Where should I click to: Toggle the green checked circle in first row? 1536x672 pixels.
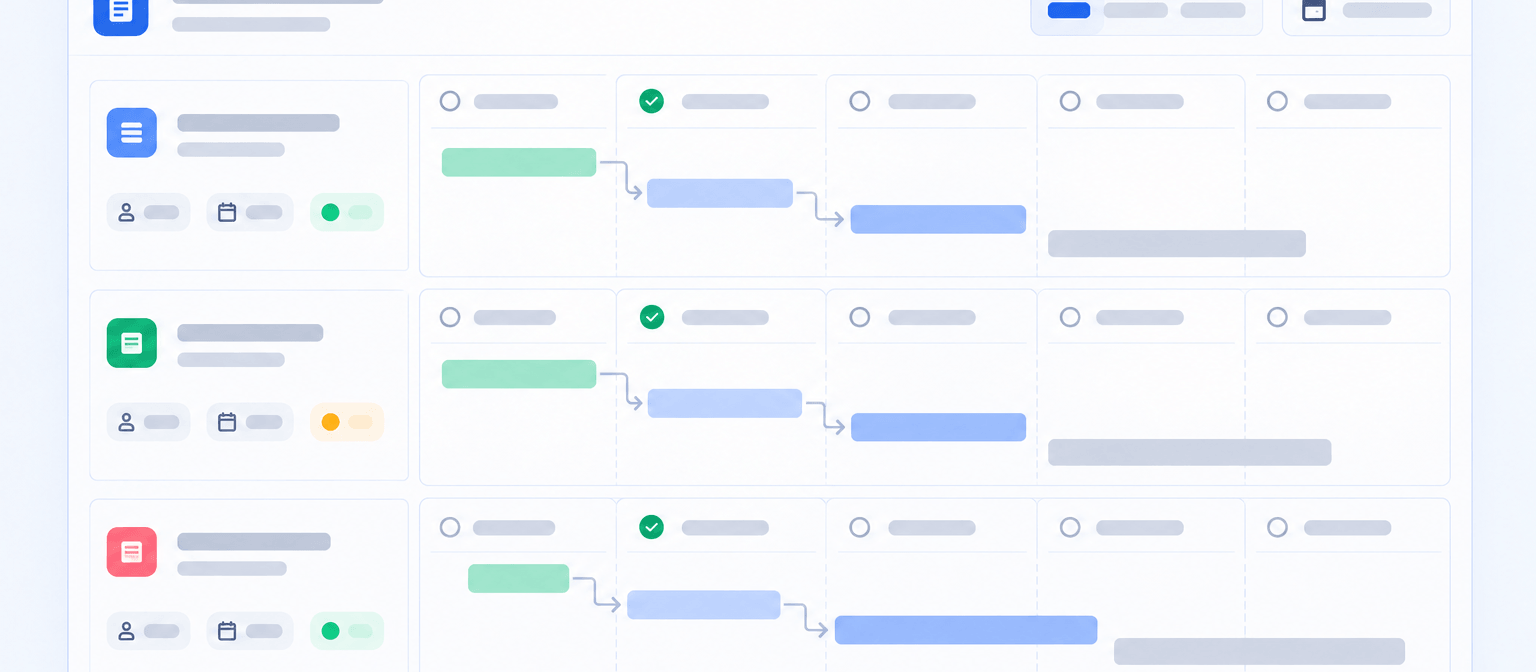tap(652, 101)
